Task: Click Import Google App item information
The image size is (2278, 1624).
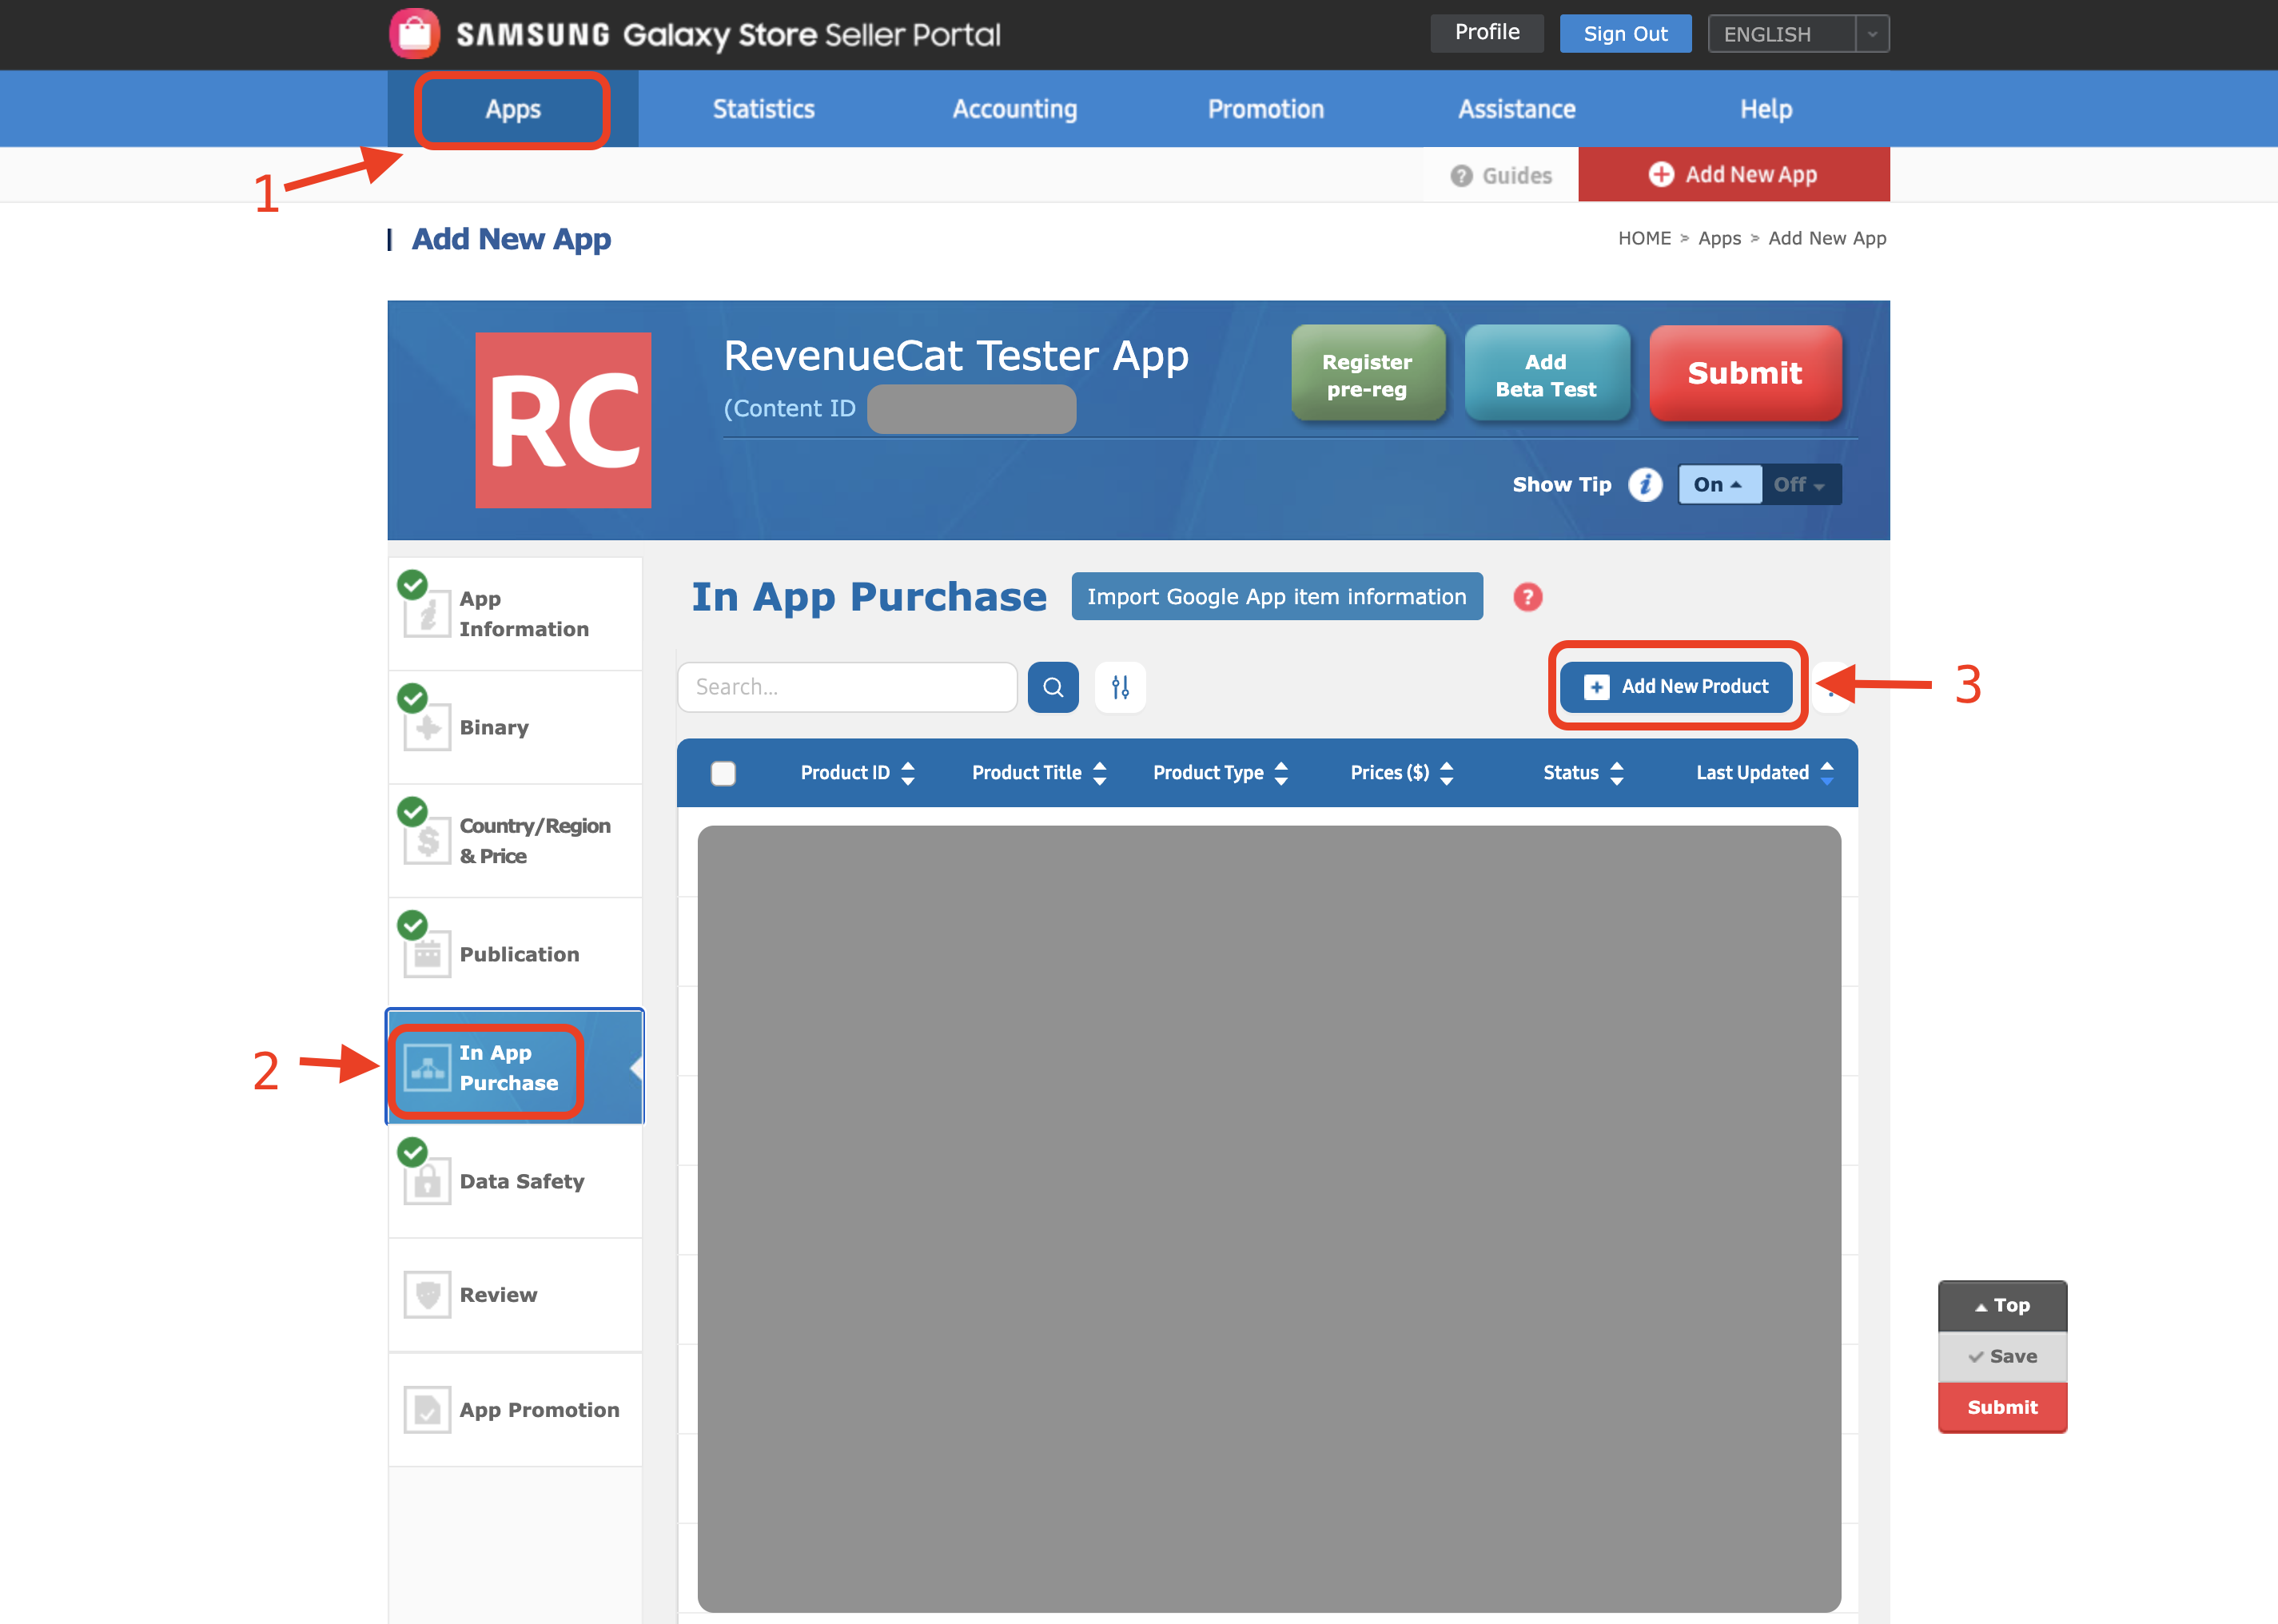Action: tap(1277, 597)
